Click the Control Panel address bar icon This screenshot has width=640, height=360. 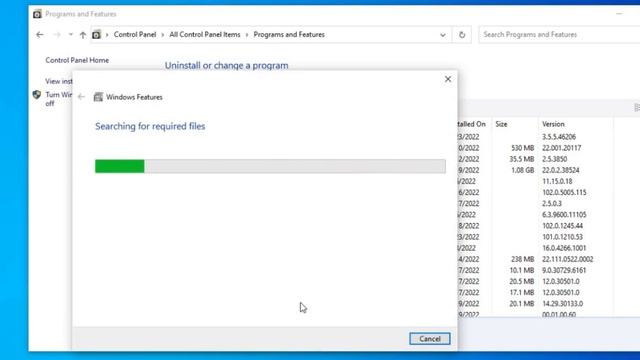[96, 35]
